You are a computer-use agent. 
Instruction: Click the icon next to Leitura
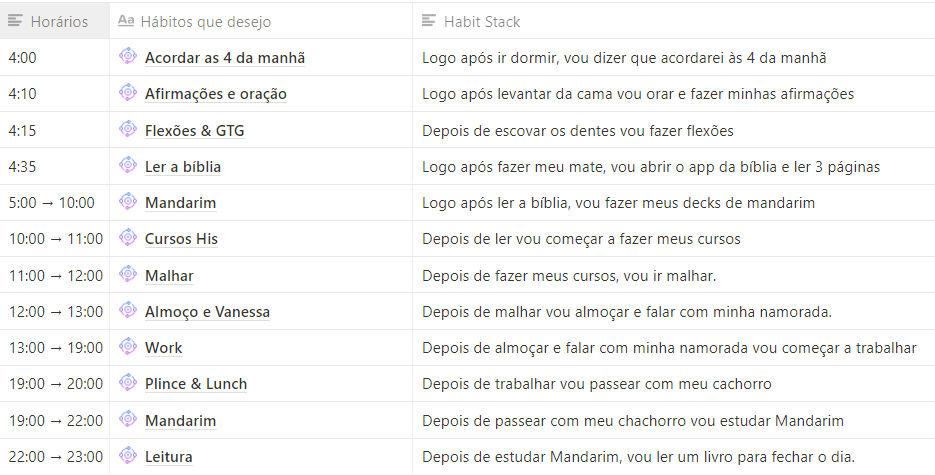tap(127, 456)
